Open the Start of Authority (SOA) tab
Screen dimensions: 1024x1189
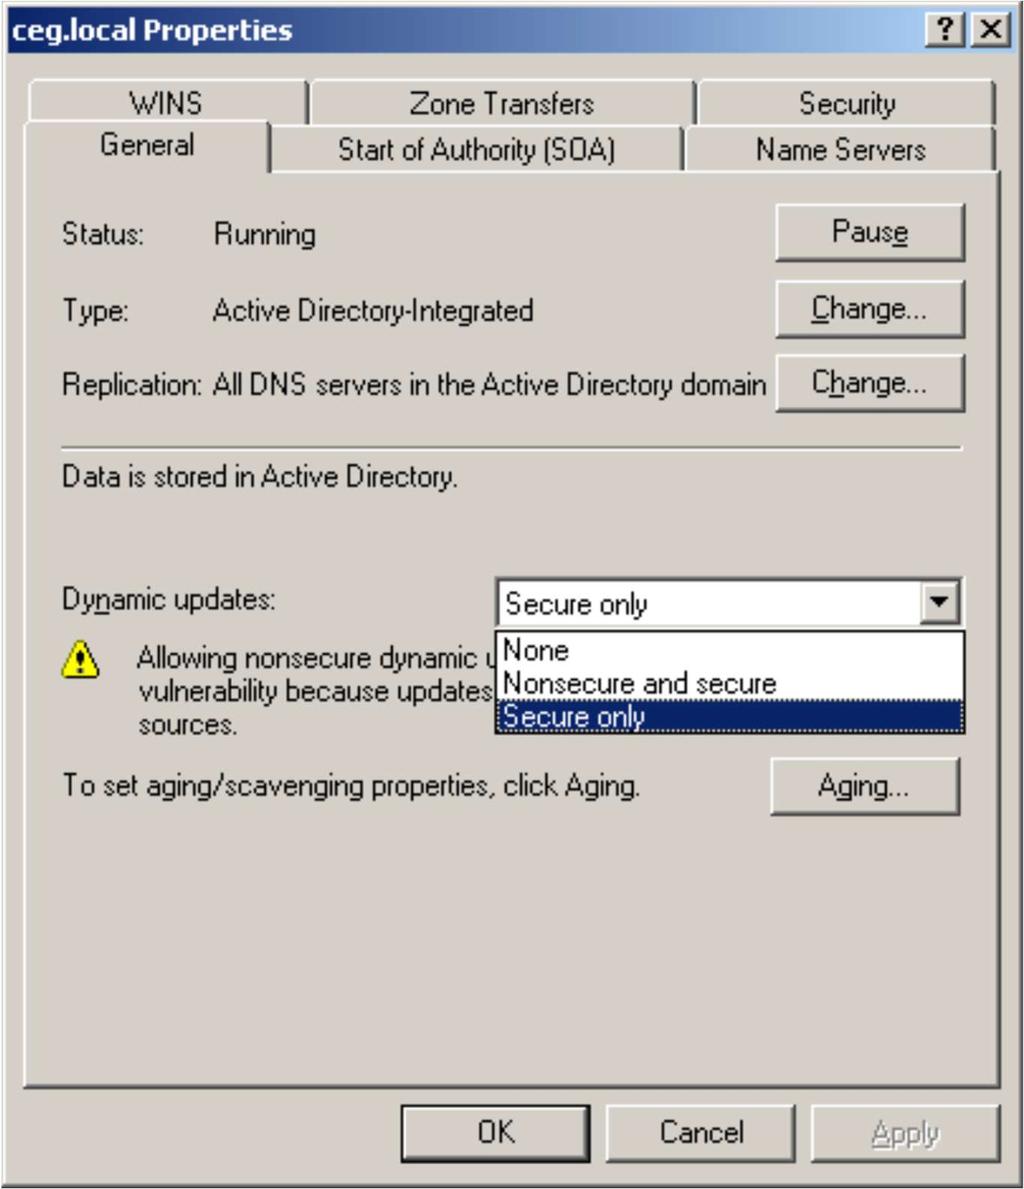click(476, 149)
